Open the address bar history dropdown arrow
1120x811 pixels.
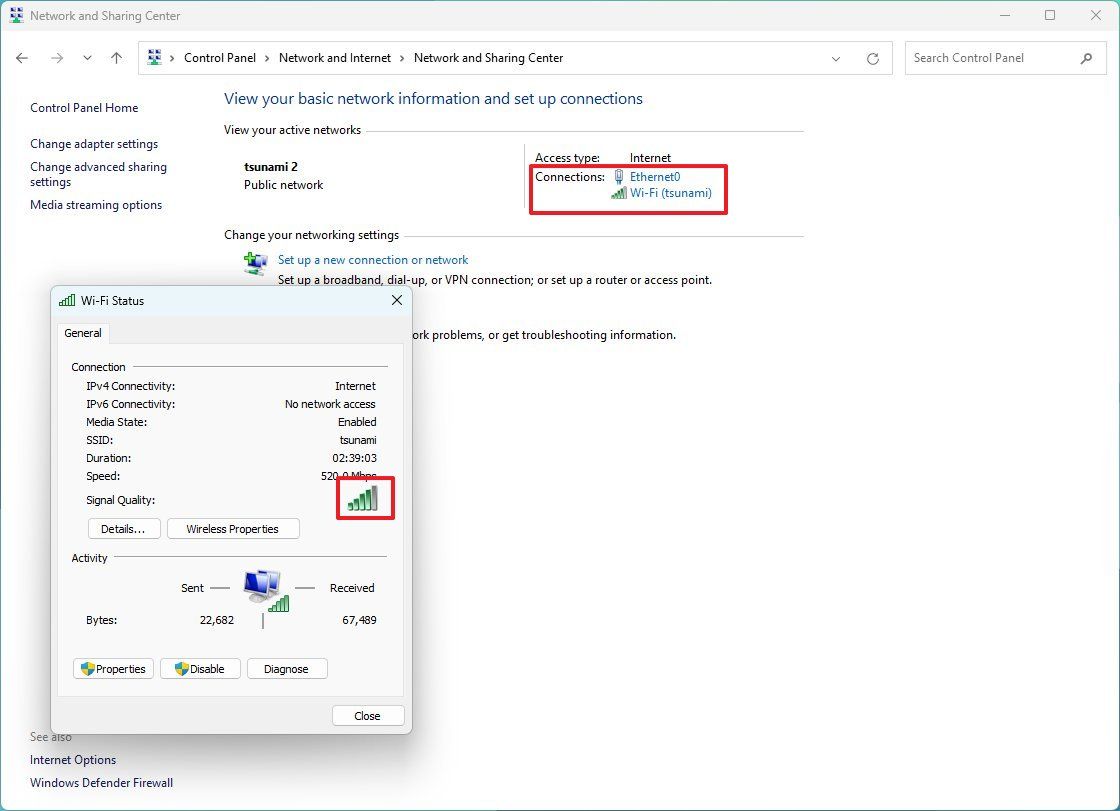point(836,58)
